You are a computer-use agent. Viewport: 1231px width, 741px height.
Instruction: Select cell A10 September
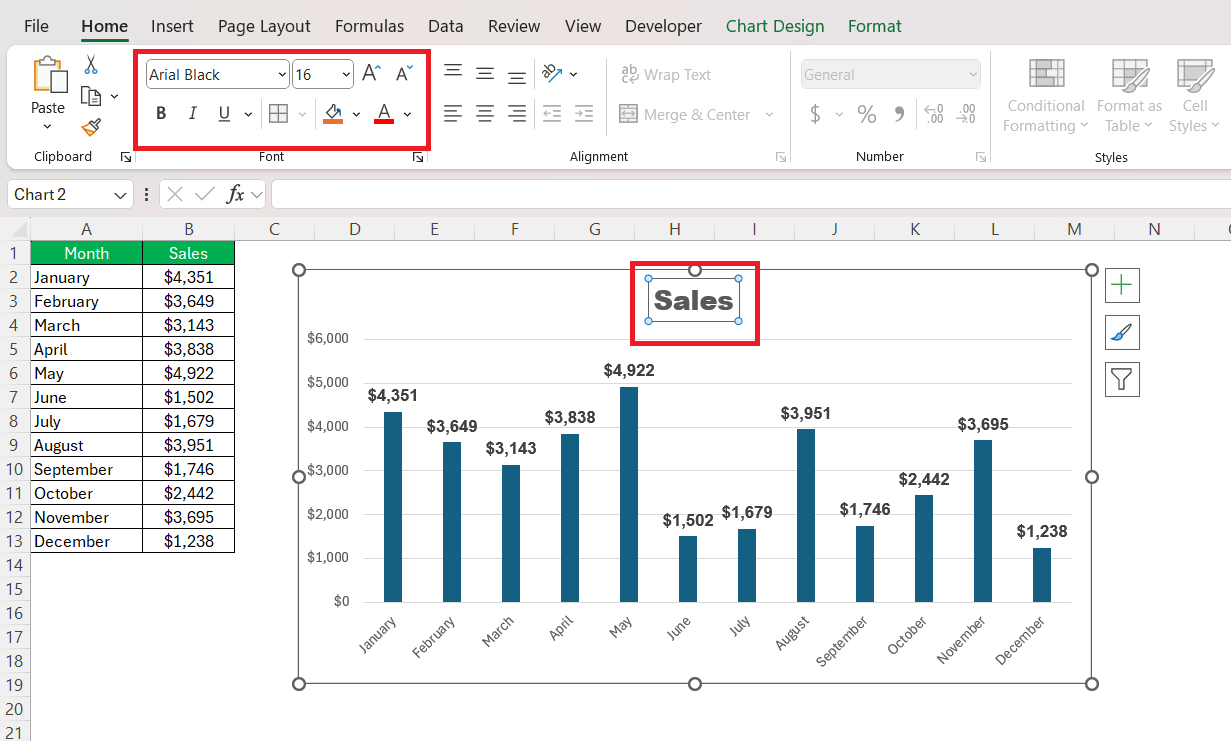click(87, 469)
